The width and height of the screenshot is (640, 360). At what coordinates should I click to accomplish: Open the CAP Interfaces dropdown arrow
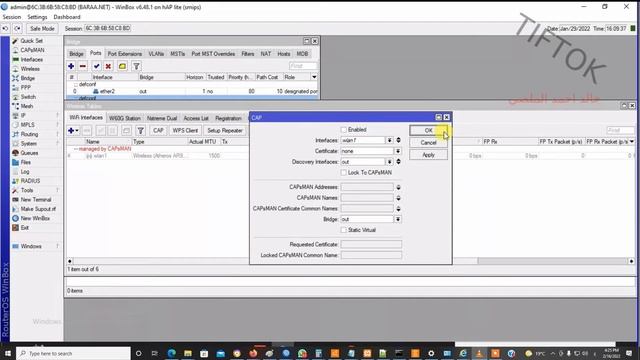(390, 140)
